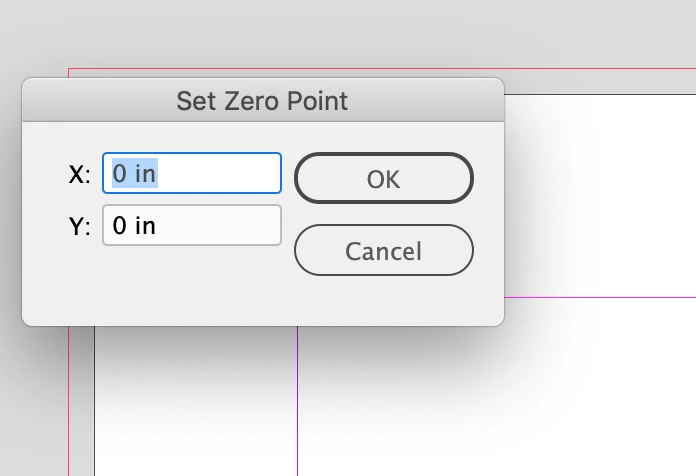The height and width of the screenshot is (476, 696).
Task: Click the X coordinate input field
Action: pyautogui.click(x=192, y=173)
